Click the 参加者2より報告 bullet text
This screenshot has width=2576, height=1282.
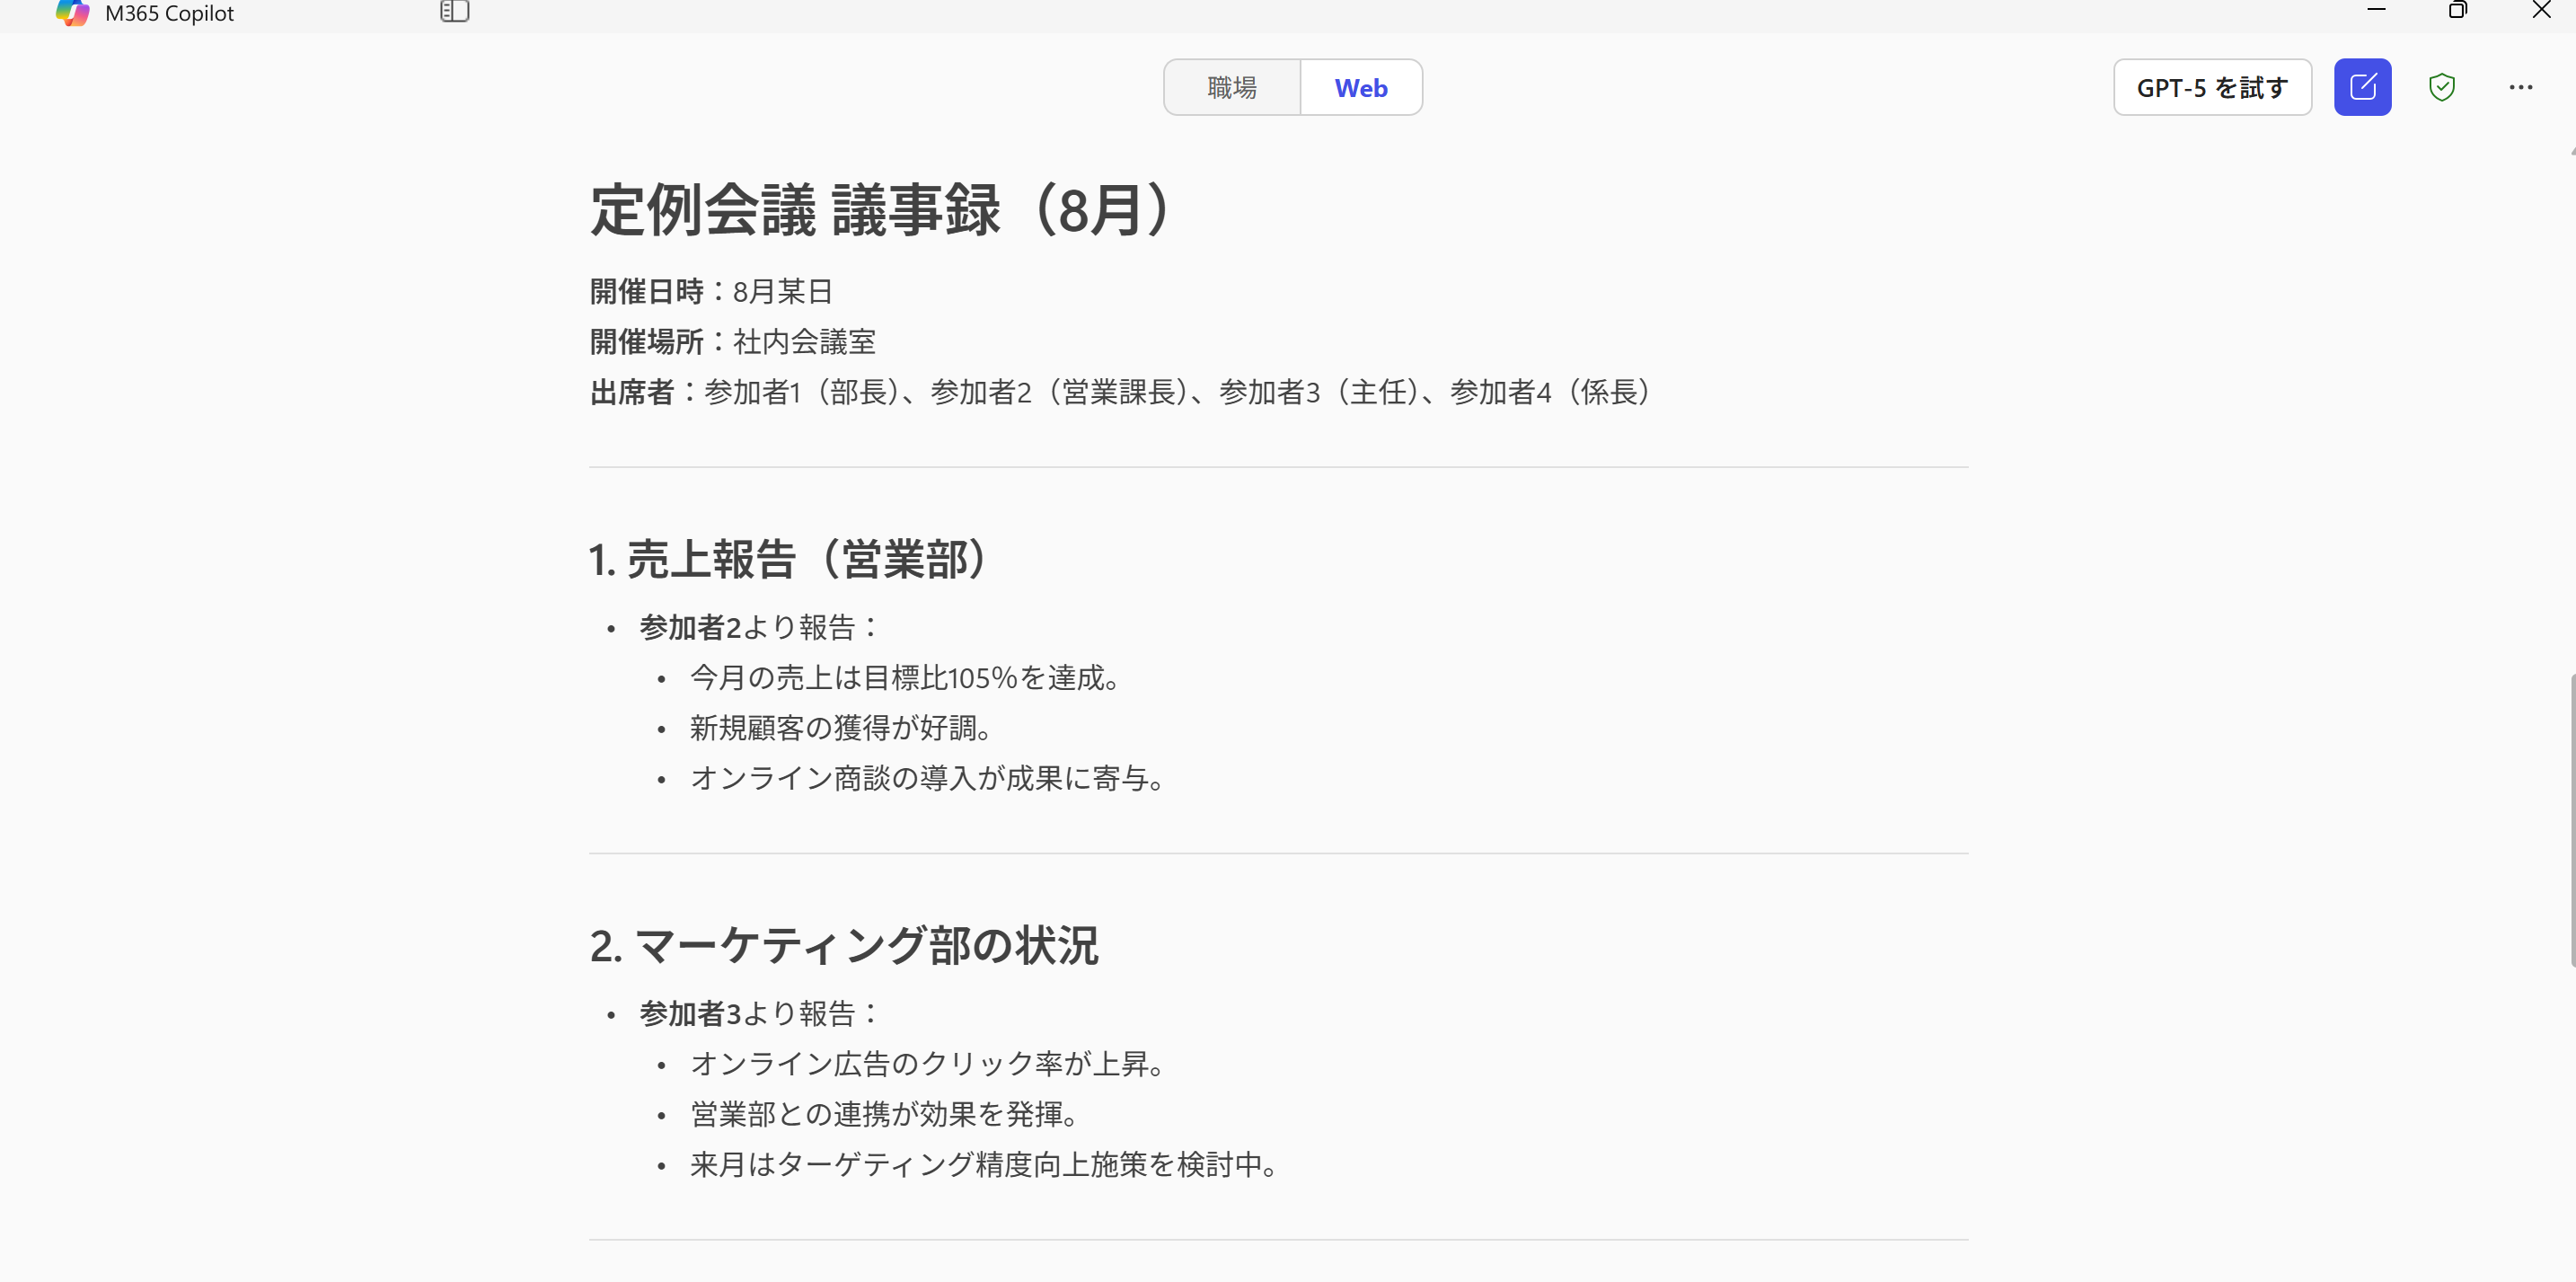click(x=758, y=627)
